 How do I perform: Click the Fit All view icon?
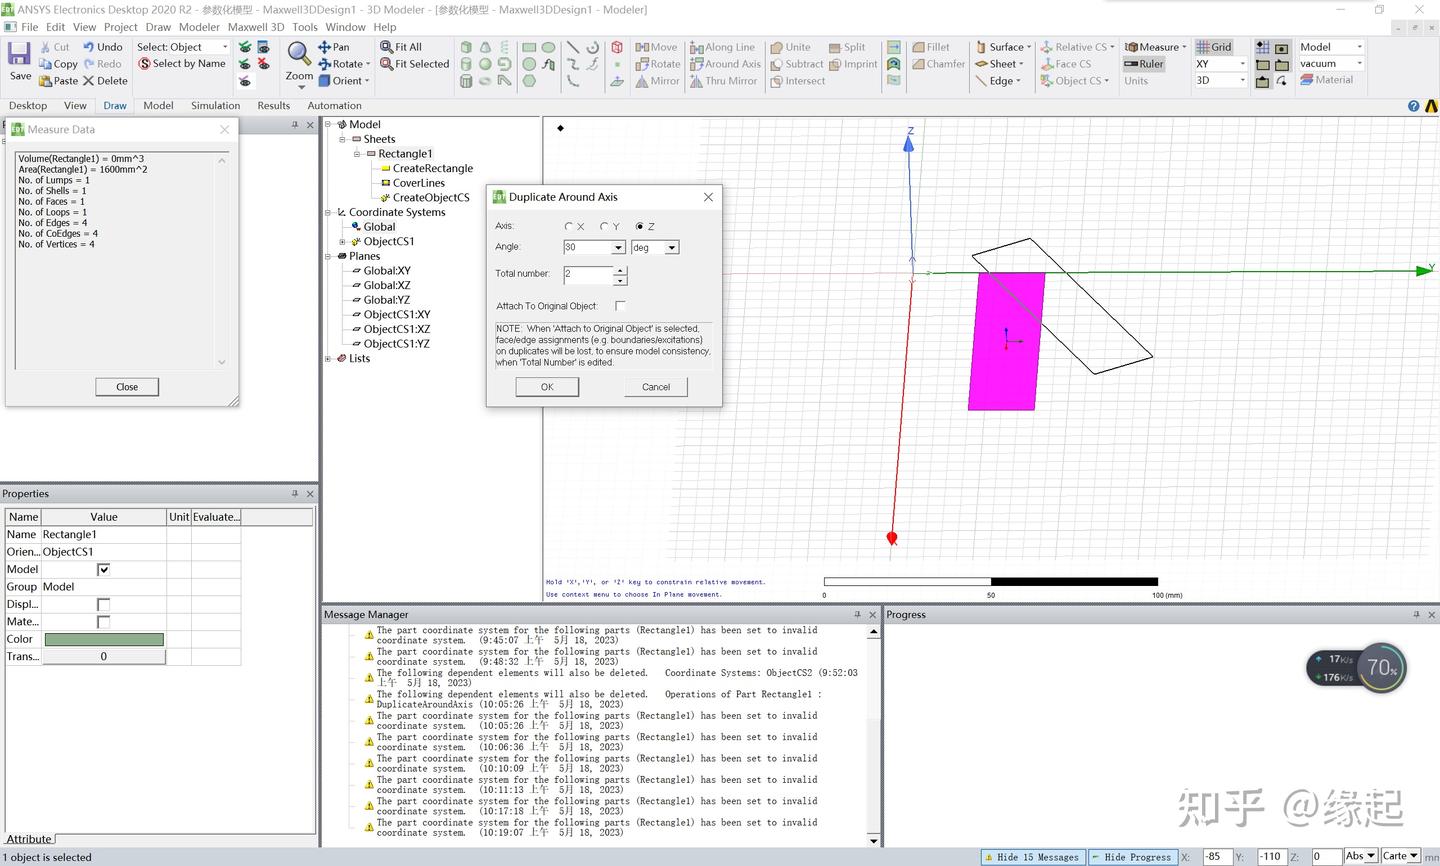pos(401,47)
